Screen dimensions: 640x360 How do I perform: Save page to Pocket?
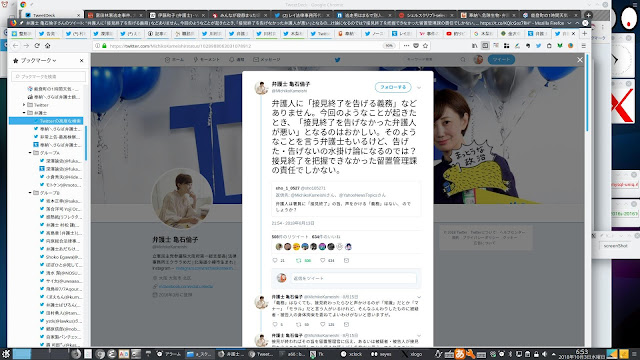(x=416, y=46)
